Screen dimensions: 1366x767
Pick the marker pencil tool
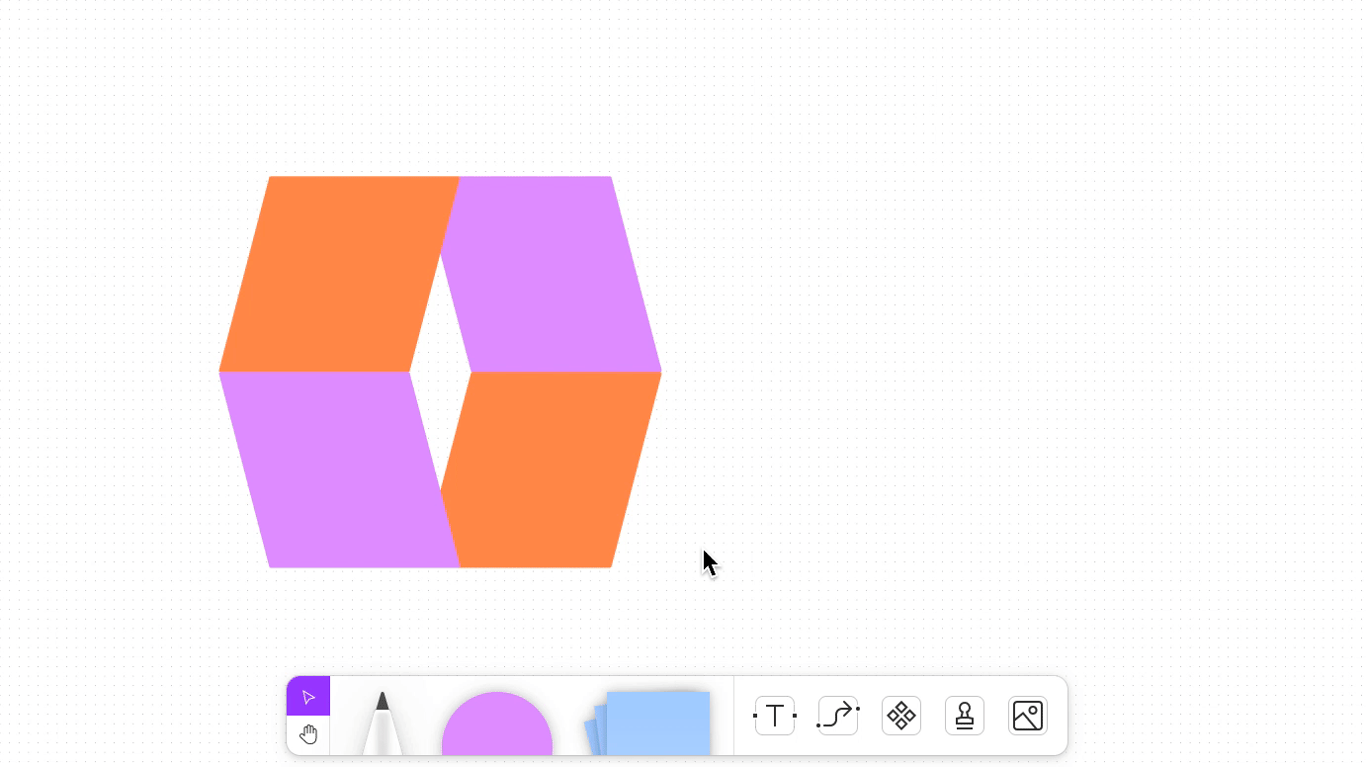[x=382, y=724]
